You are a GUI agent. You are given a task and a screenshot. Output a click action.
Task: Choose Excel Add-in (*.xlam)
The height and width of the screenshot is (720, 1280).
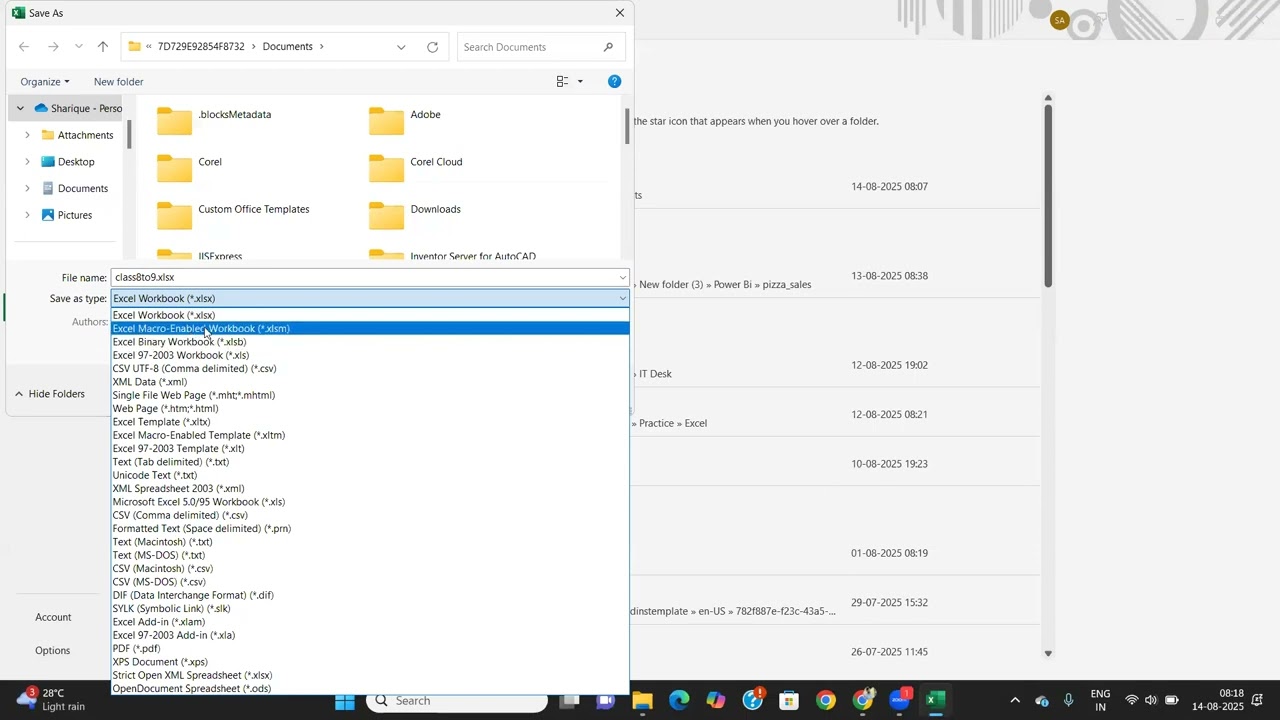370,622
